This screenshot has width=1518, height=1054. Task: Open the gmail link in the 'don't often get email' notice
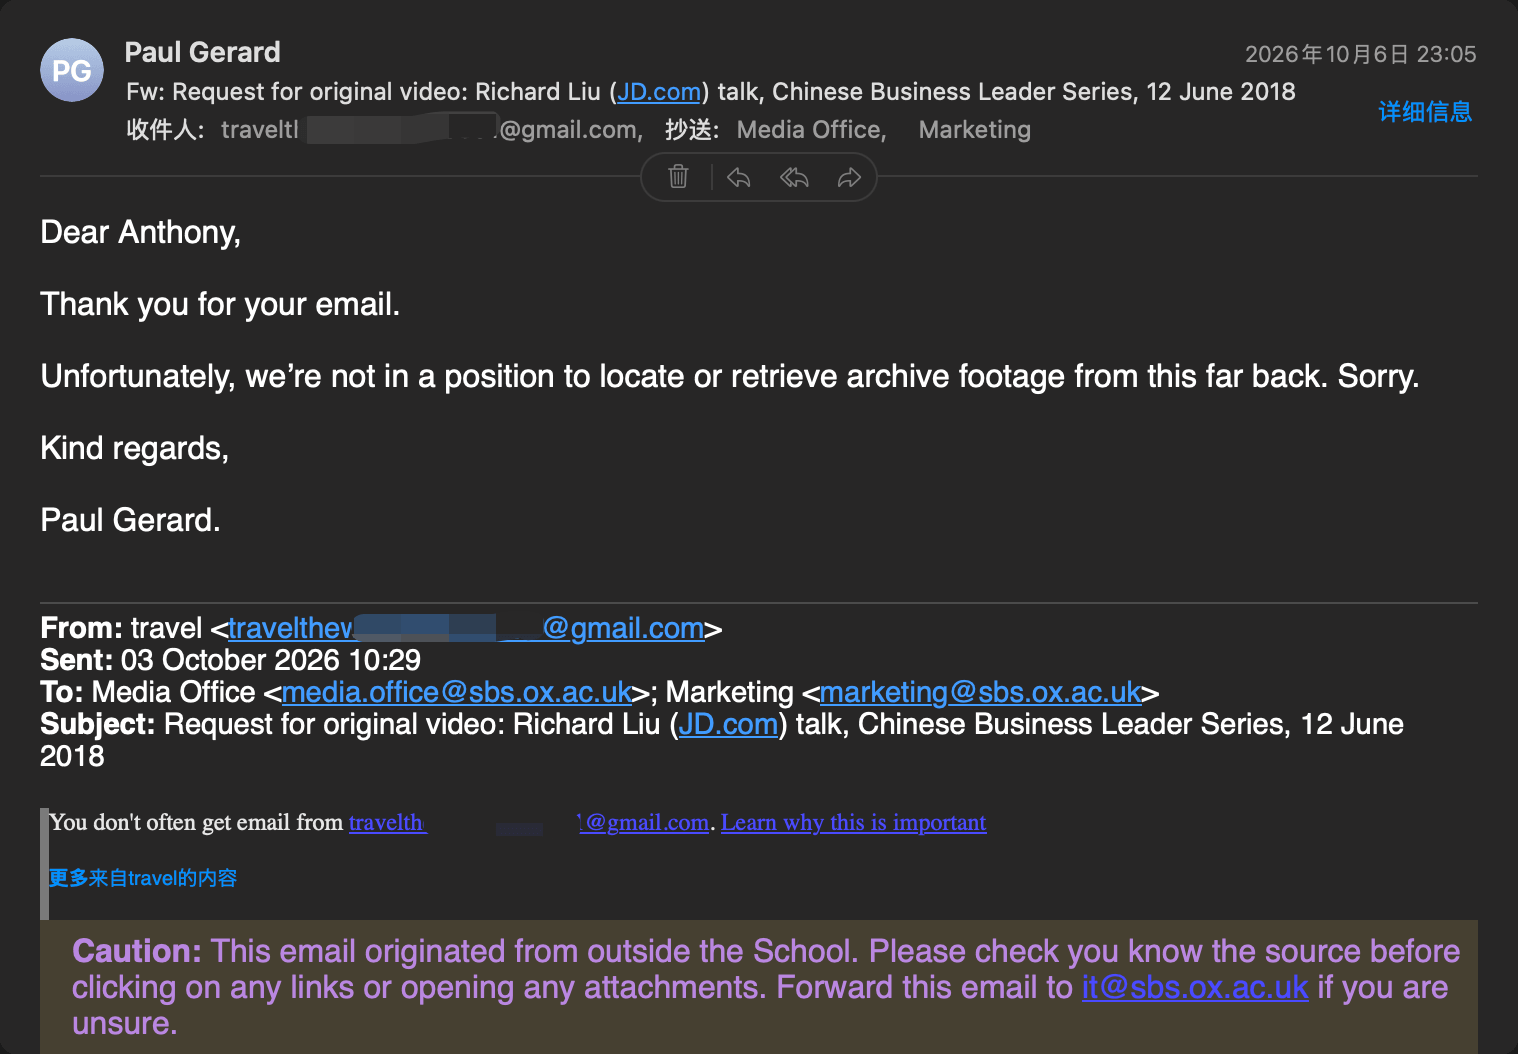[529, 822]
